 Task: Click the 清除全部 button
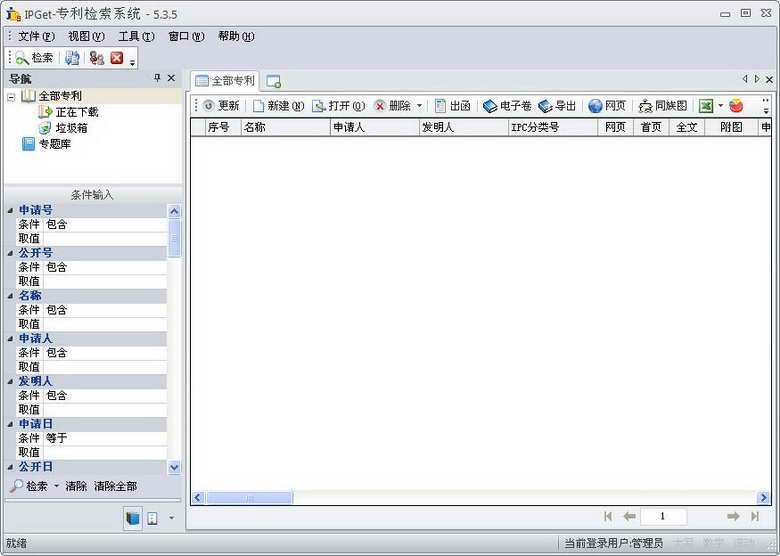pos(115,486)
